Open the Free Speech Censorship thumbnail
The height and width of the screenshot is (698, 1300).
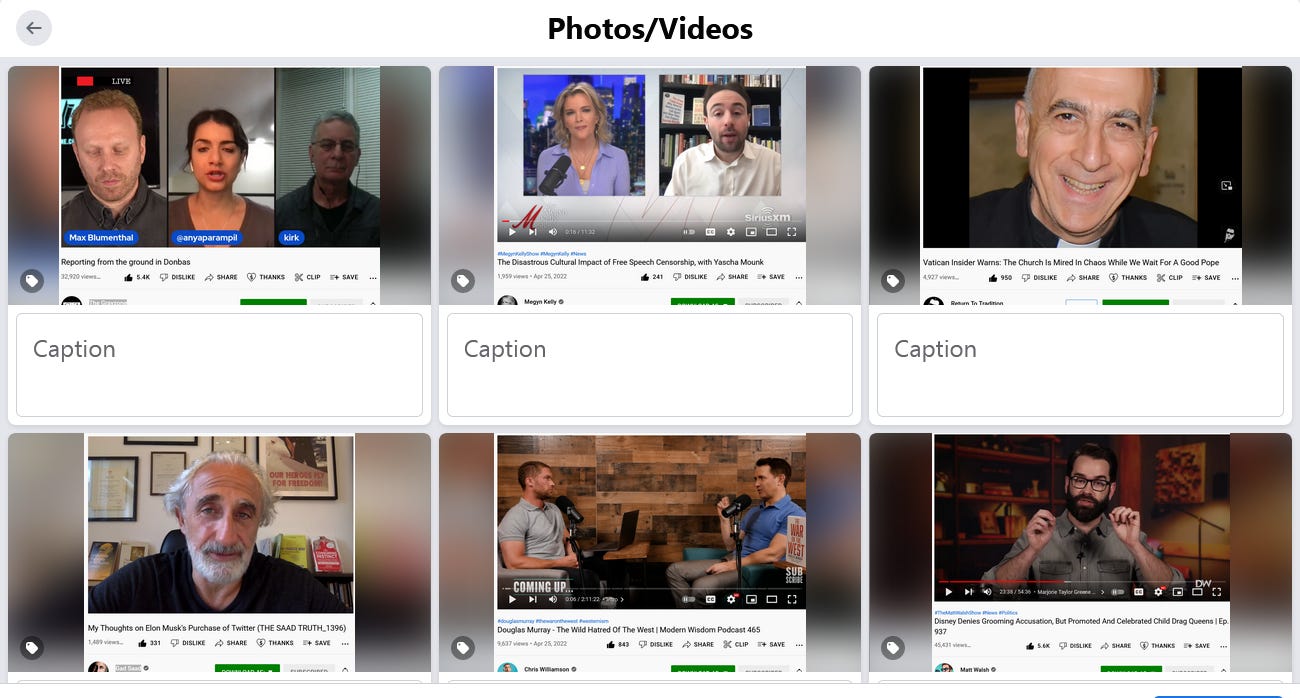click(650, 185)
